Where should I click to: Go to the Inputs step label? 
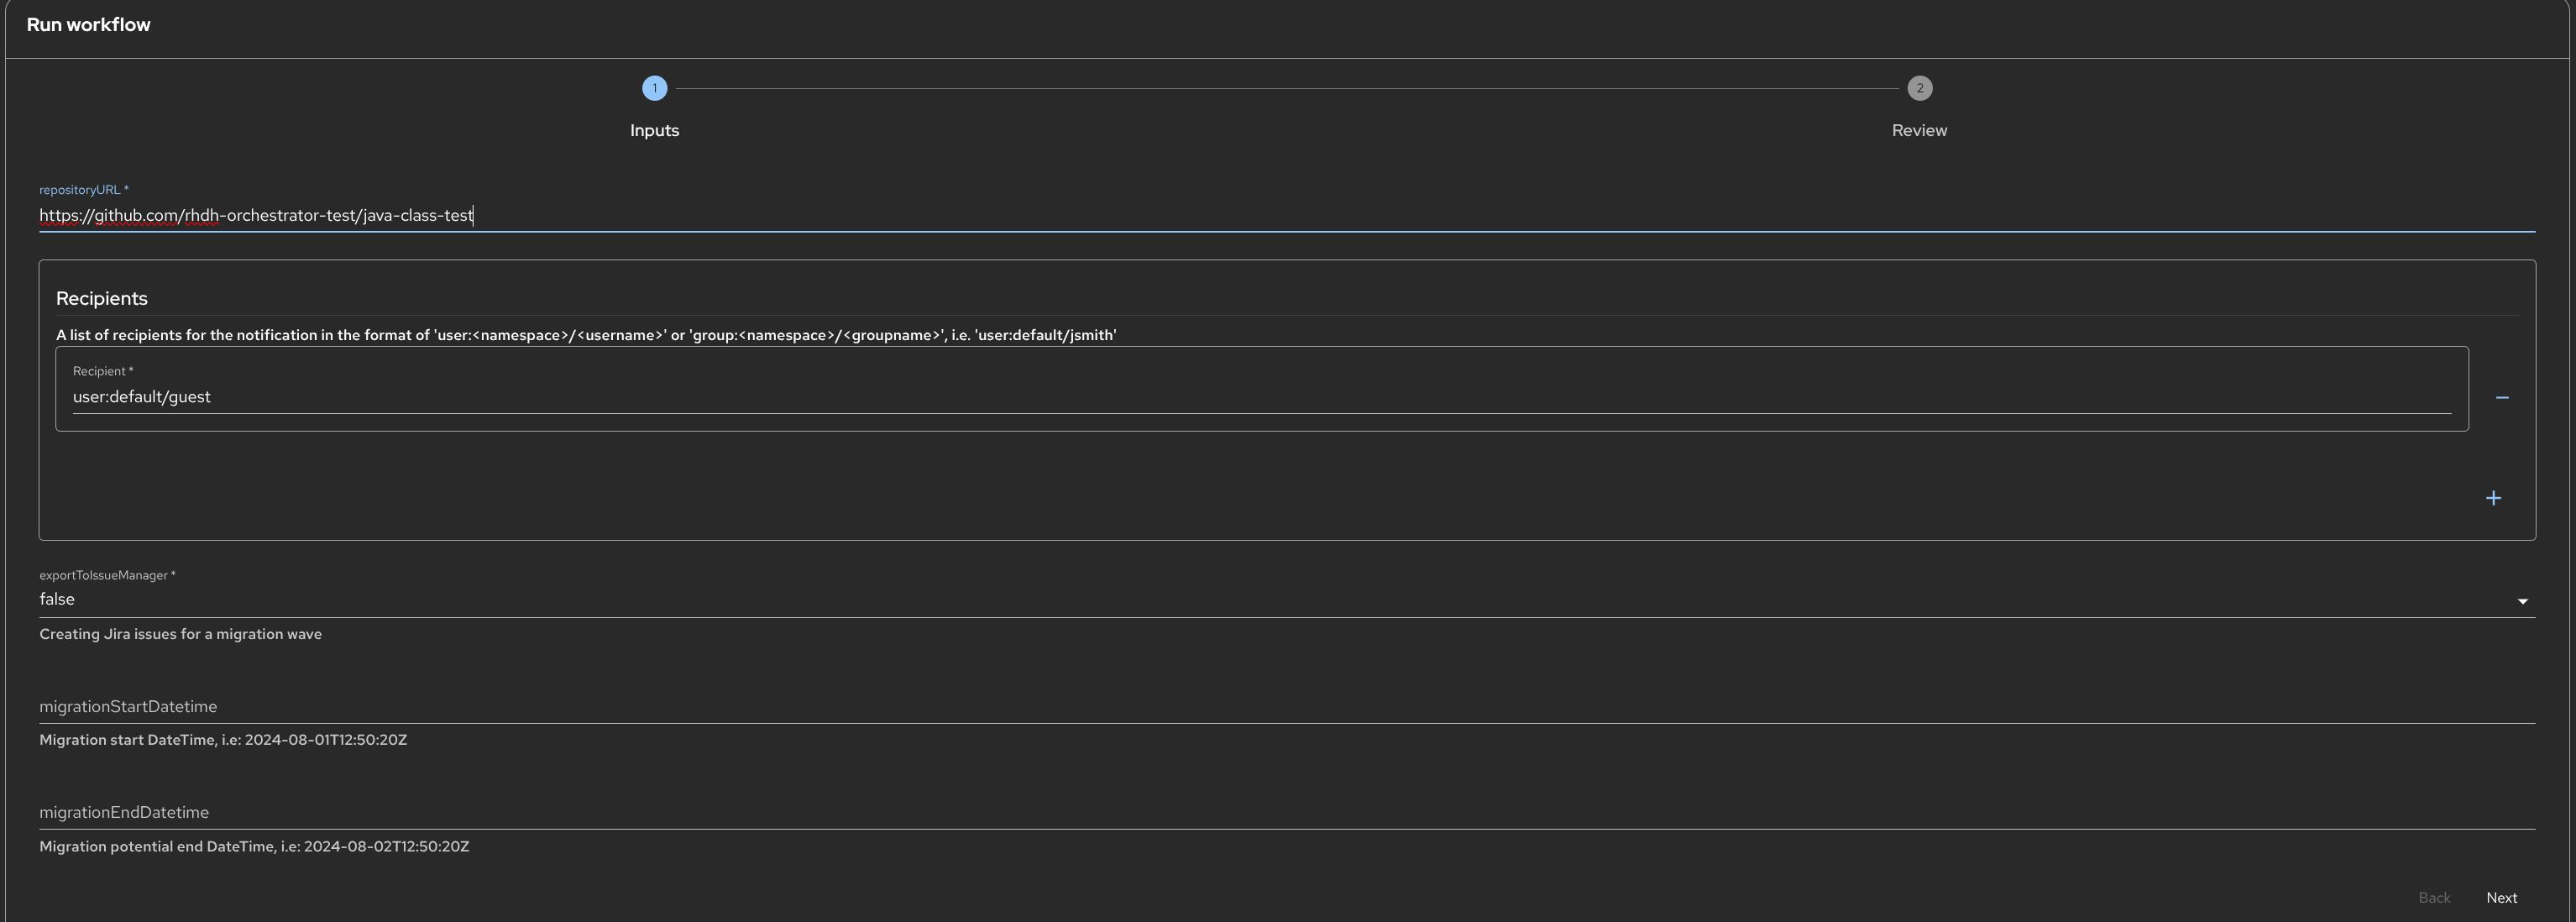pos(654,130)
